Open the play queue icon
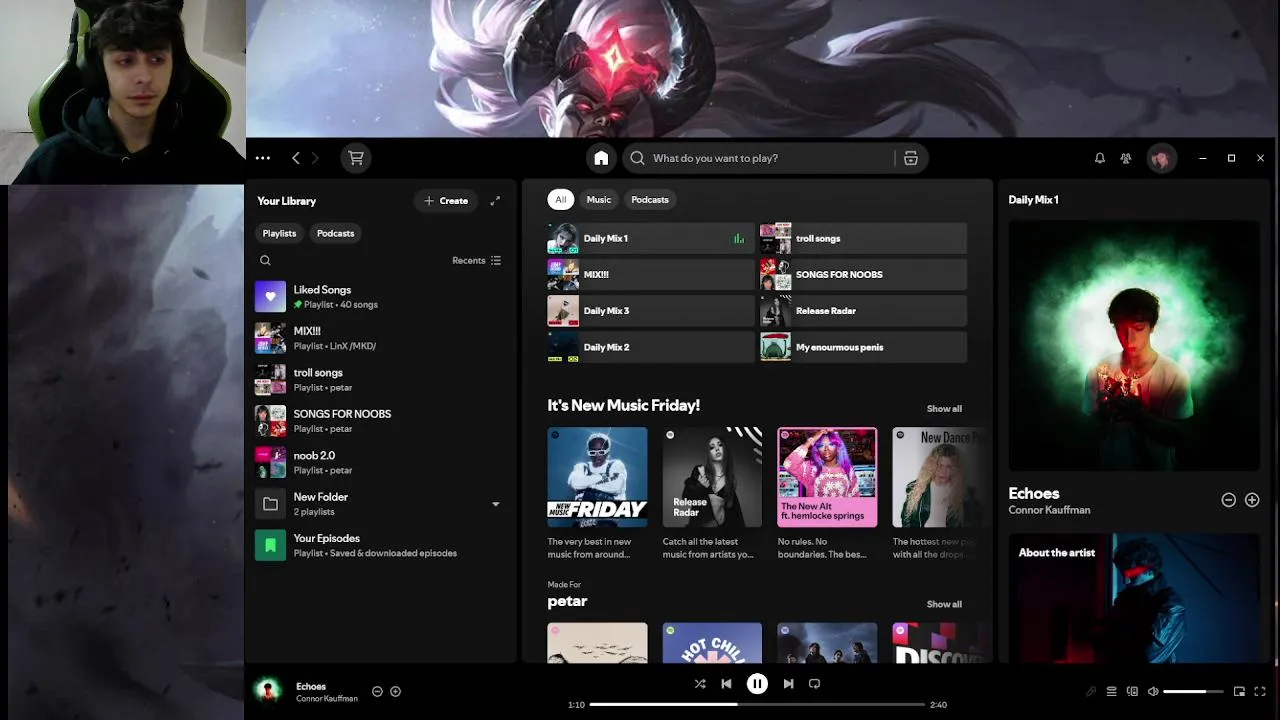 coord(1111,691)
